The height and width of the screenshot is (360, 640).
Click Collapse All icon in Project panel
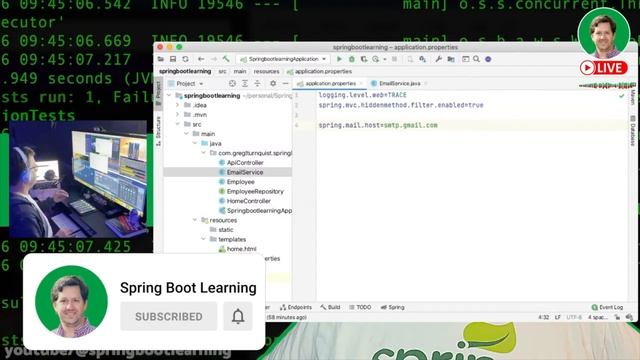click(x=257, y=83)
